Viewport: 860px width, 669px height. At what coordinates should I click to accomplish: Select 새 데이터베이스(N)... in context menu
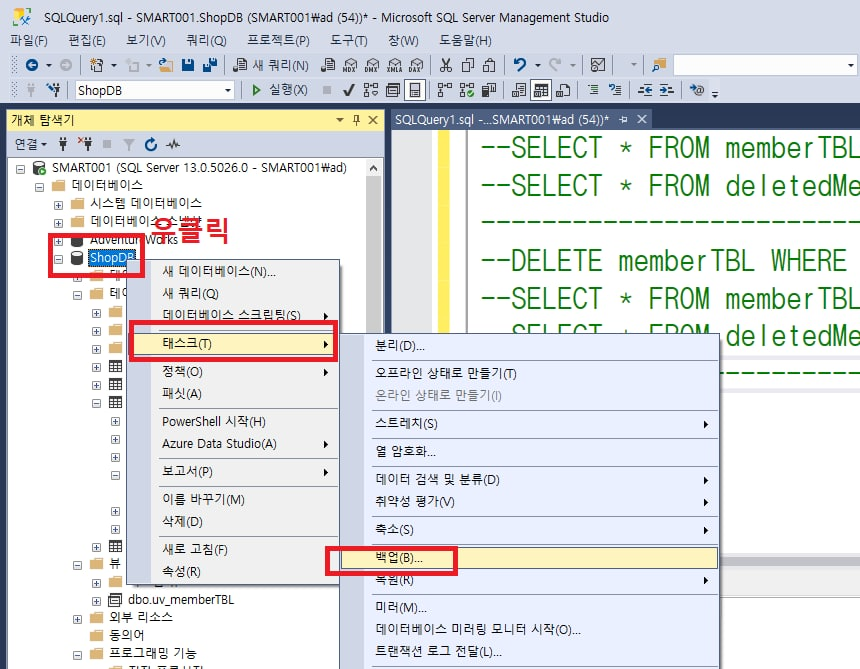219,271
